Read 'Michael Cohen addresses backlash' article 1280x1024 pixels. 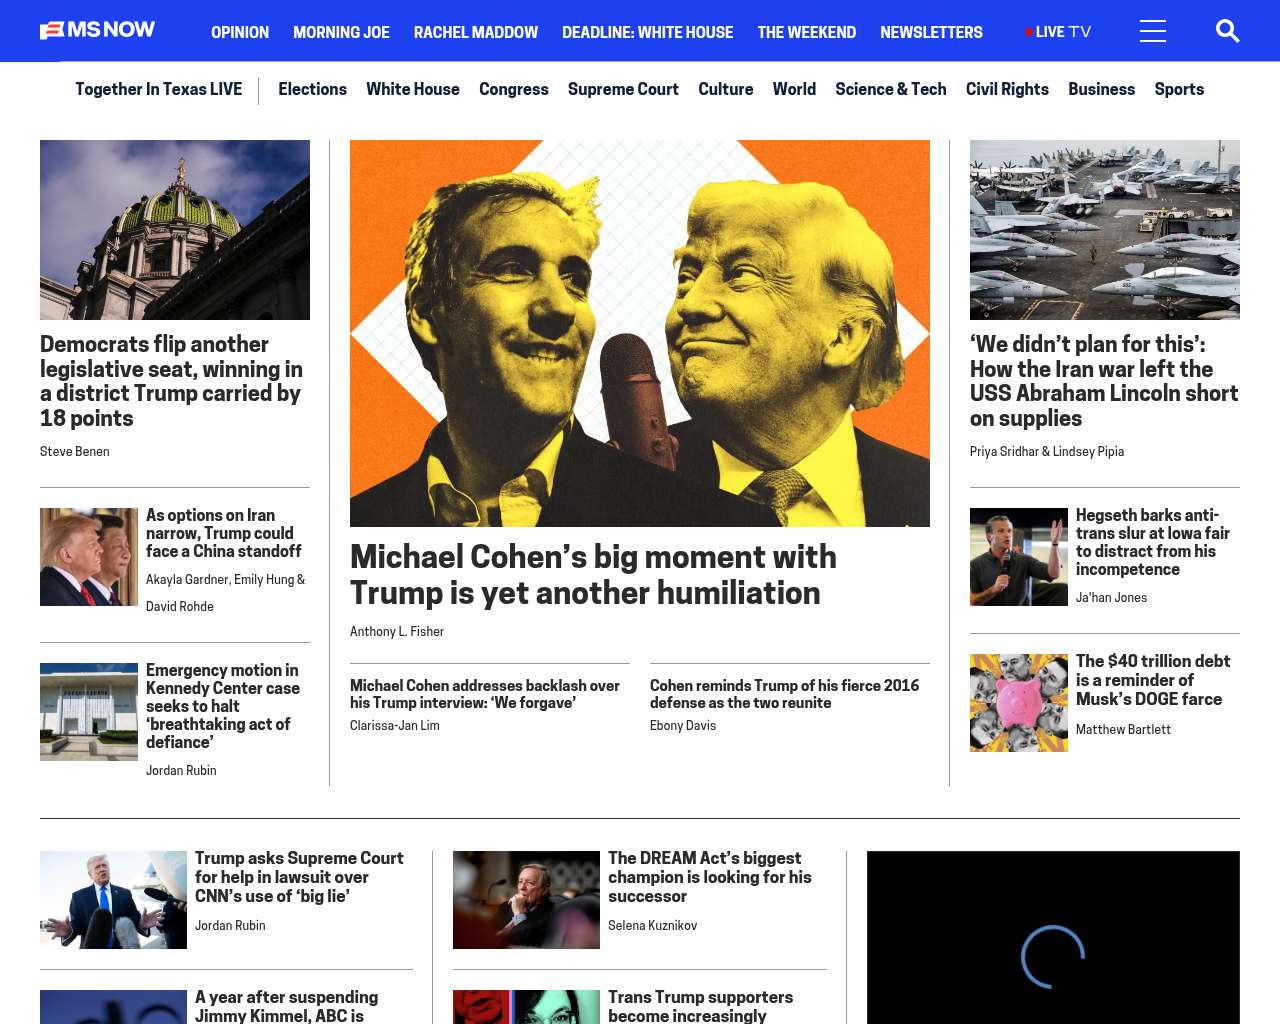click(485, 694)
